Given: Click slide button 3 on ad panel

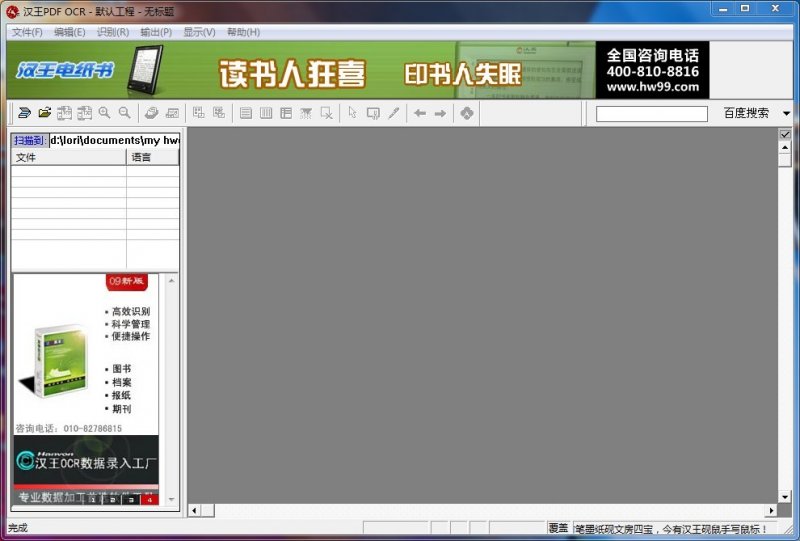Looking at the screenshot, I should coord(131,500).
